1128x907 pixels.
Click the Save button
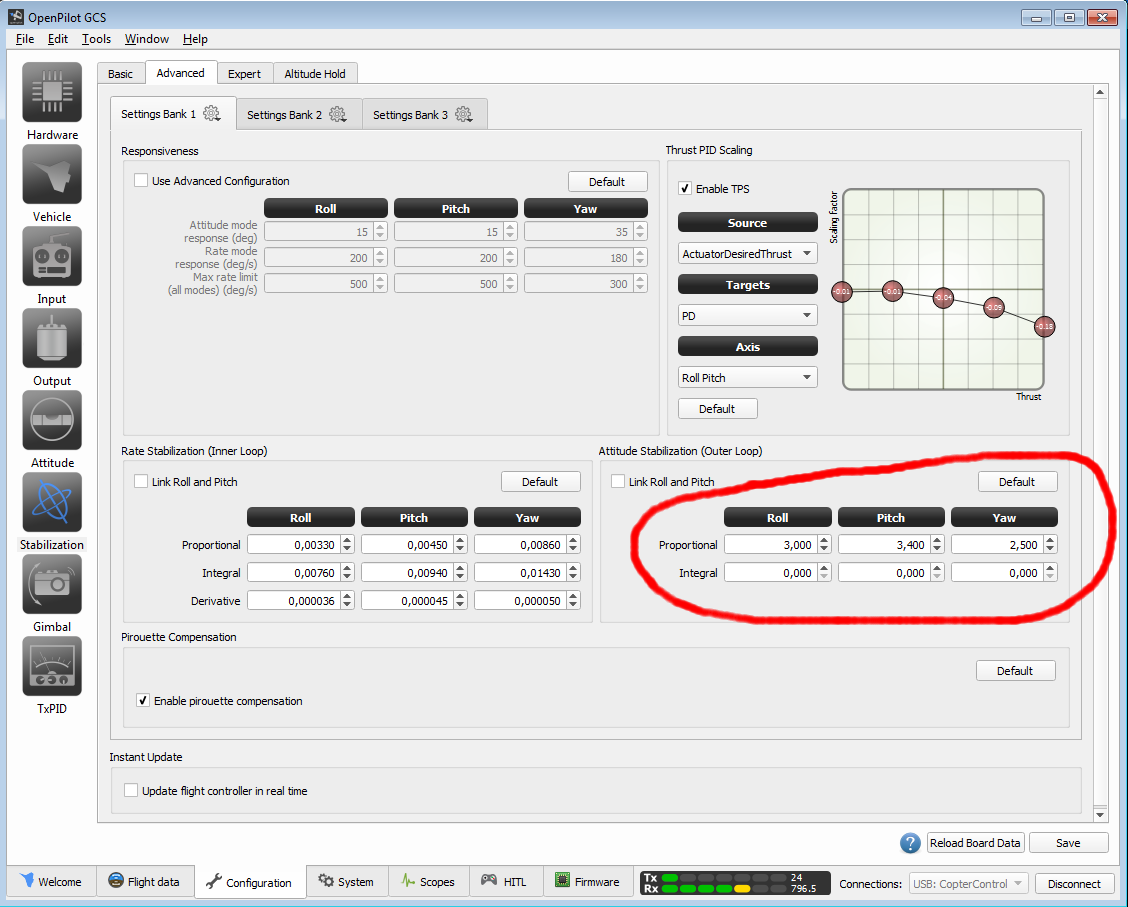(1068, 843)
